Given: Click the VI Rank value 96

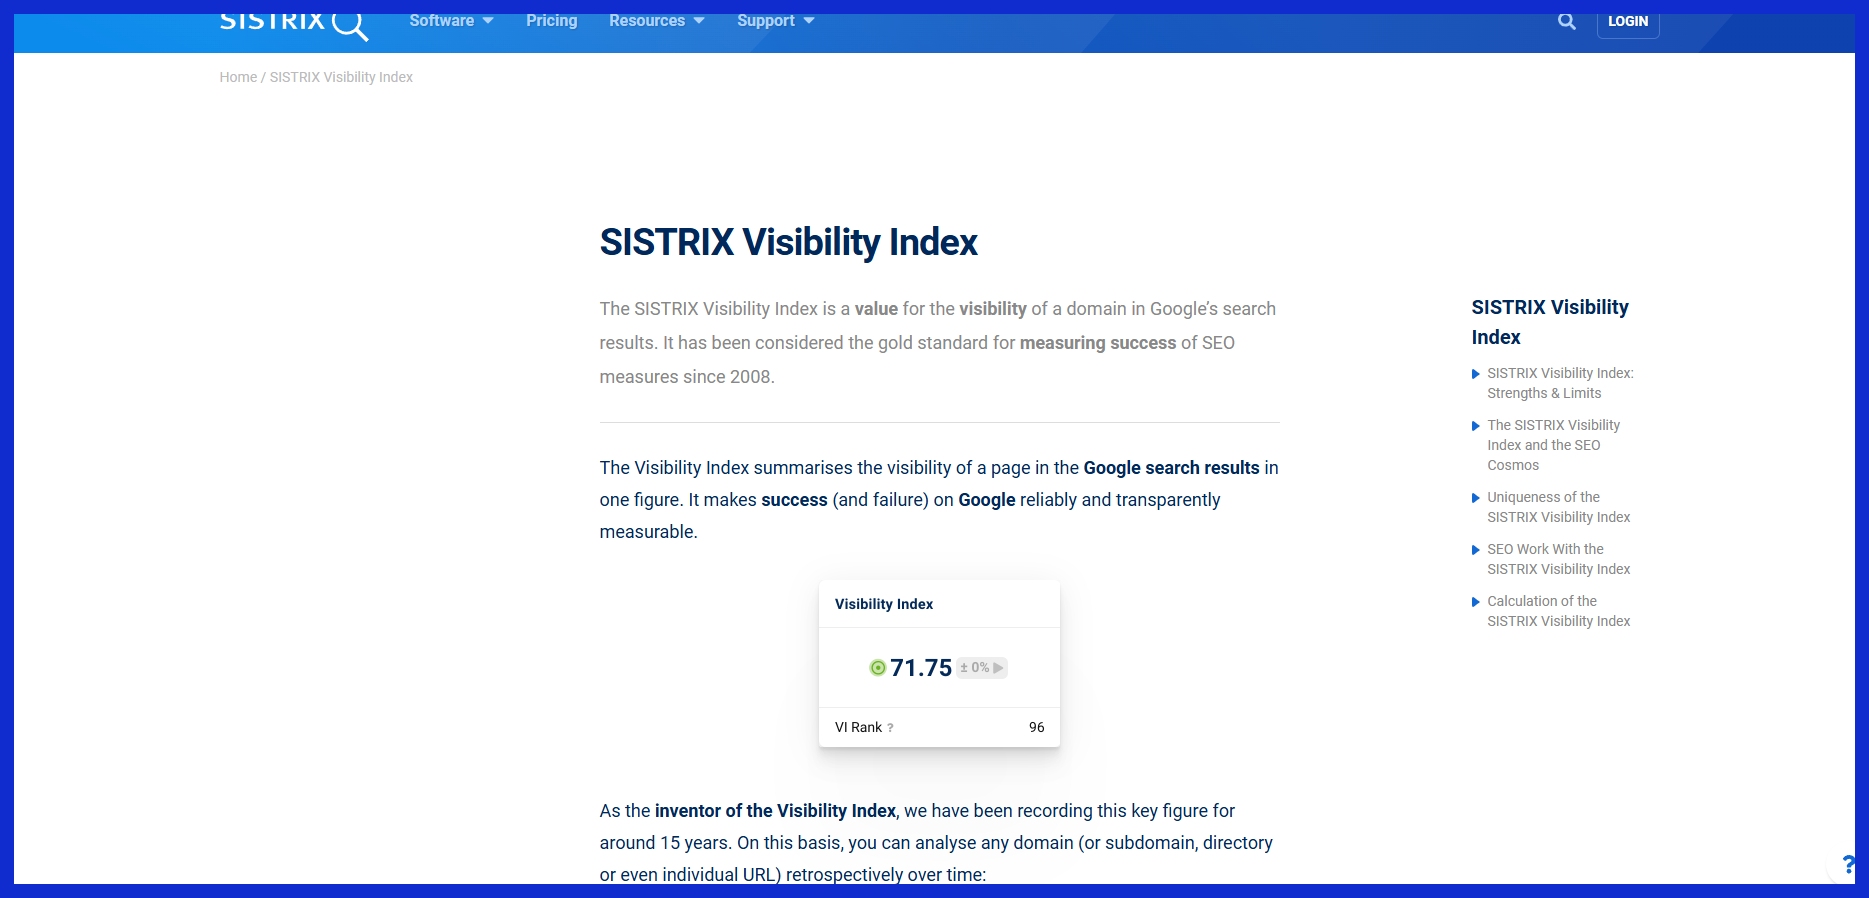Looking at the screenshot, I should pyautogui.click(x=1036, y=727).
